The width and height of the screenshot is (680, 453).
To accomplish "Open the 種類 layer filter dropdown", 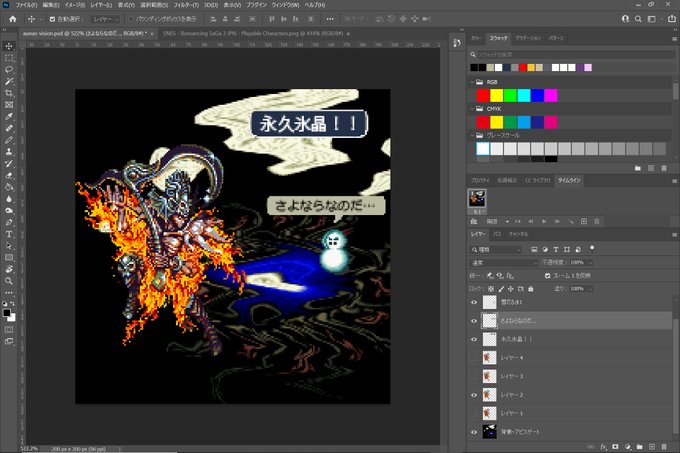I will coord(496,250).
